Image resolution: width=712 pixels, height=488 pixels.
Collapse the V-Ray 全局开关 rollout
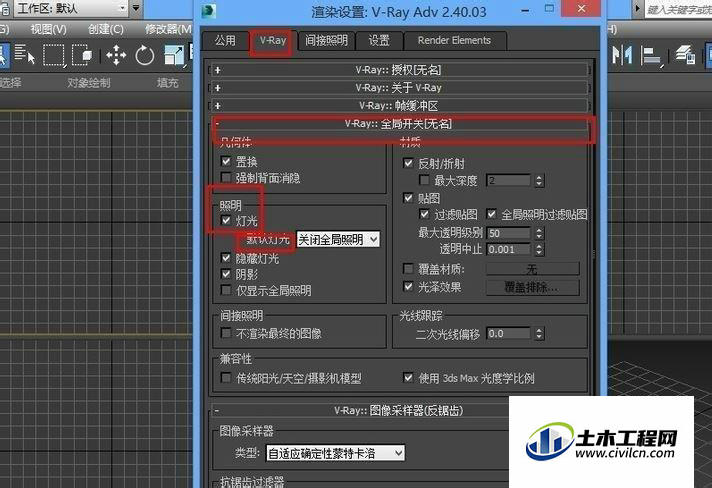(399, 123)
